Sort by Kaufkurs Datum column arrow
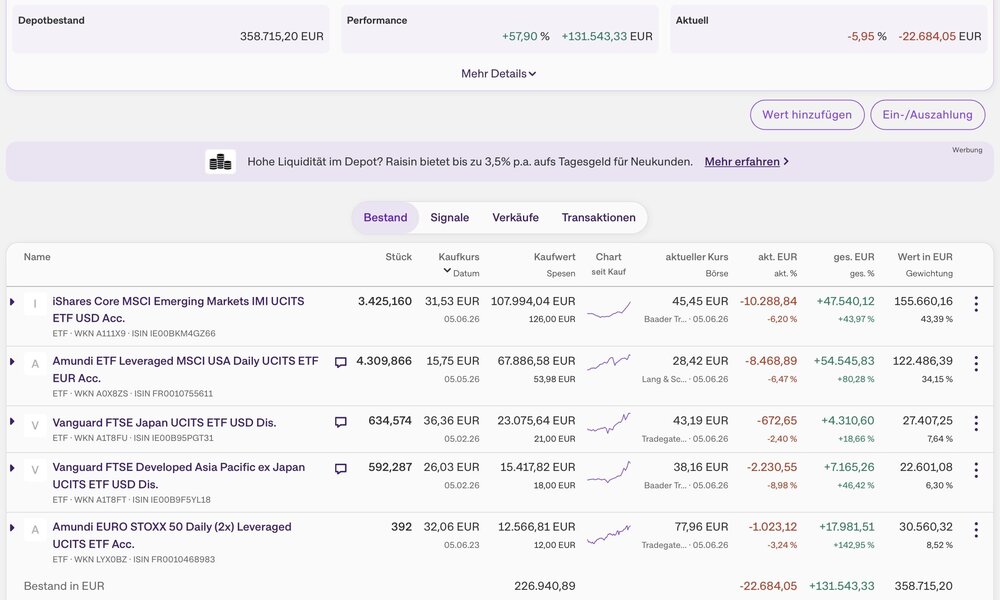The height and width of the screenshot is (600, 1000). [447, 271]
